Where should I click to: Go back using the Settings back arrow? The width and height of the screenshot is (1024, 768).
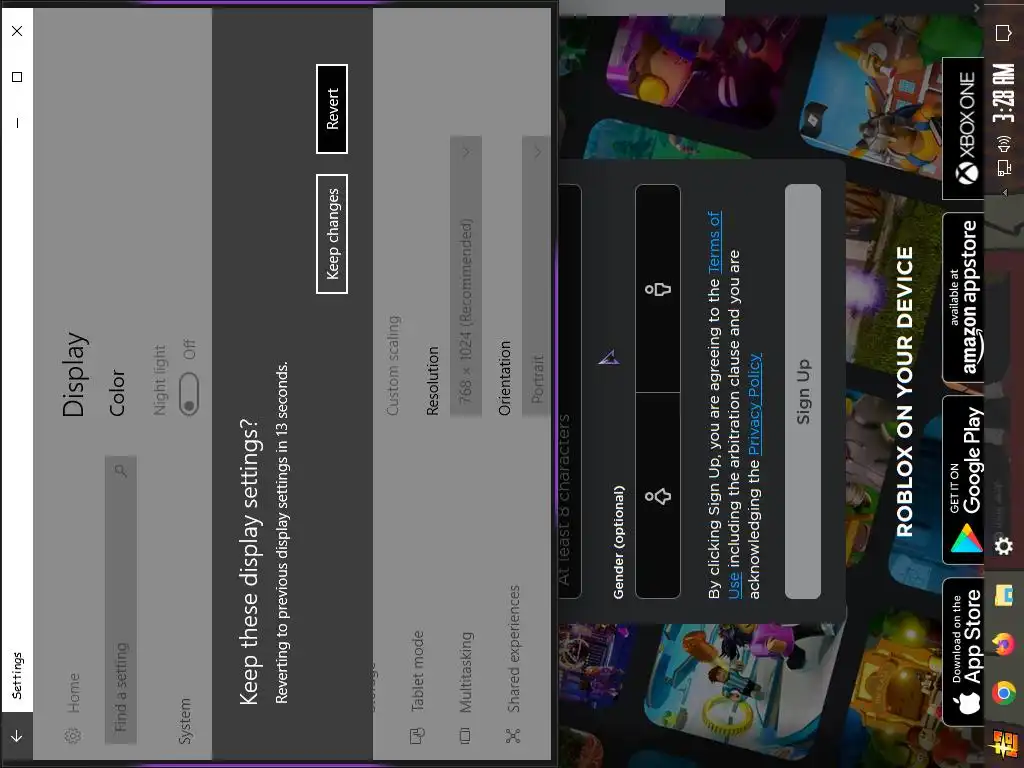click(17, 736)
